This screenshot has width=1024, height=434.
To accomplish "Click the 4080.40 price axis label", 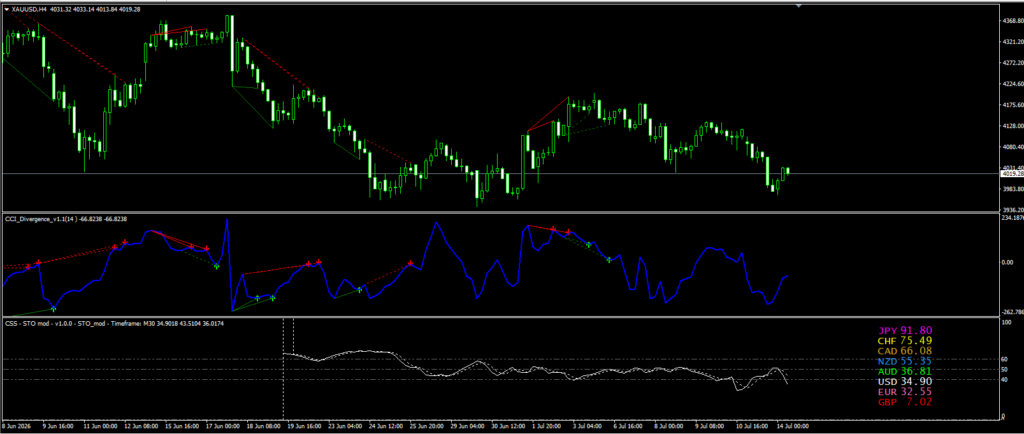I will click(1012, 147).
